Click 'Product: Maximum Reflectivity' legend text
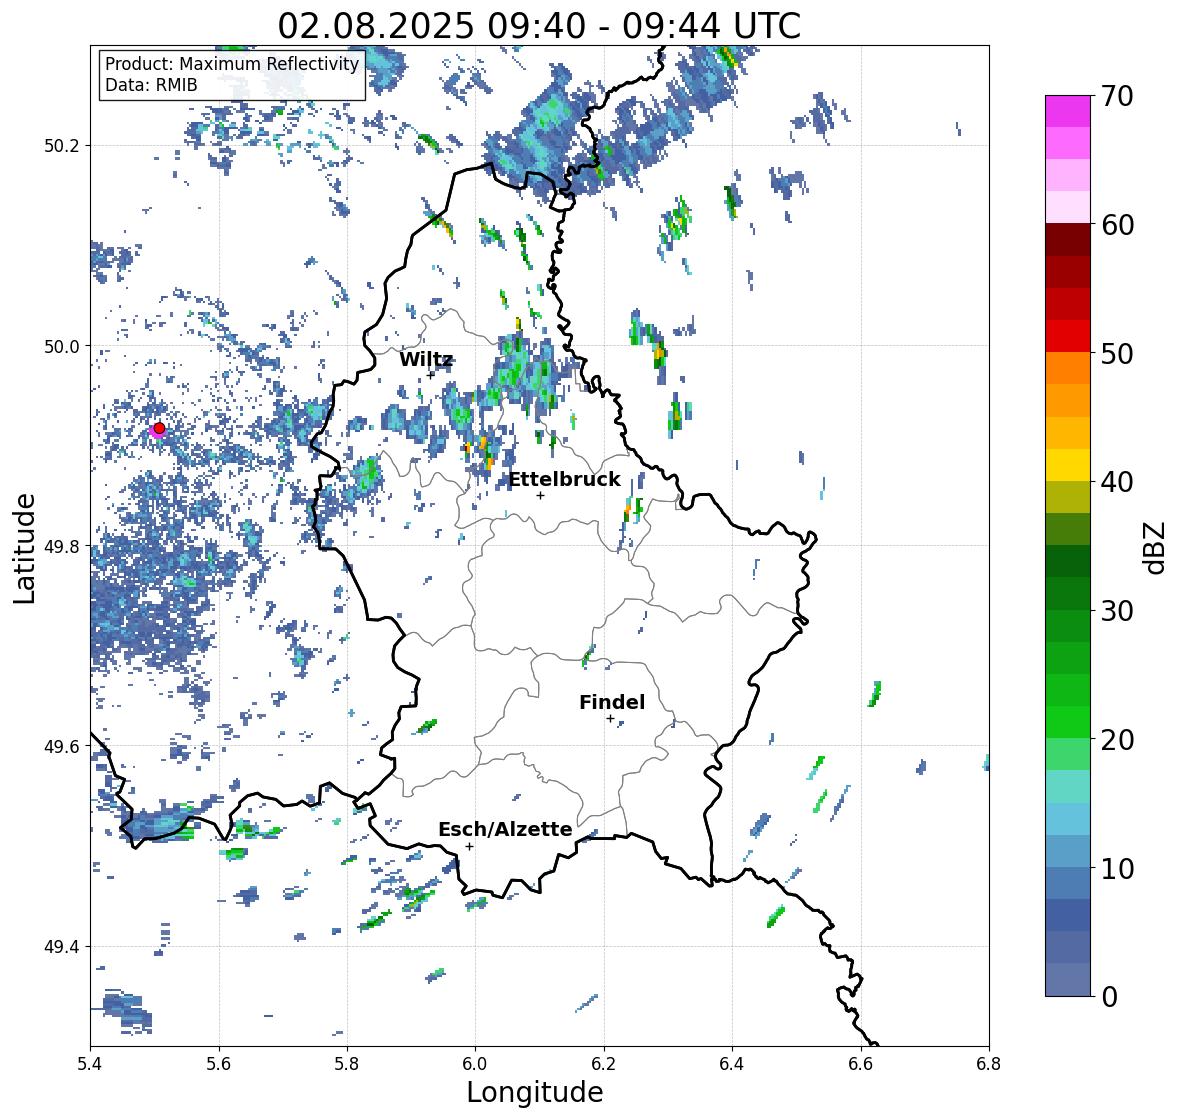This screenshot has height=1117, width=1179. click(232, 64)
